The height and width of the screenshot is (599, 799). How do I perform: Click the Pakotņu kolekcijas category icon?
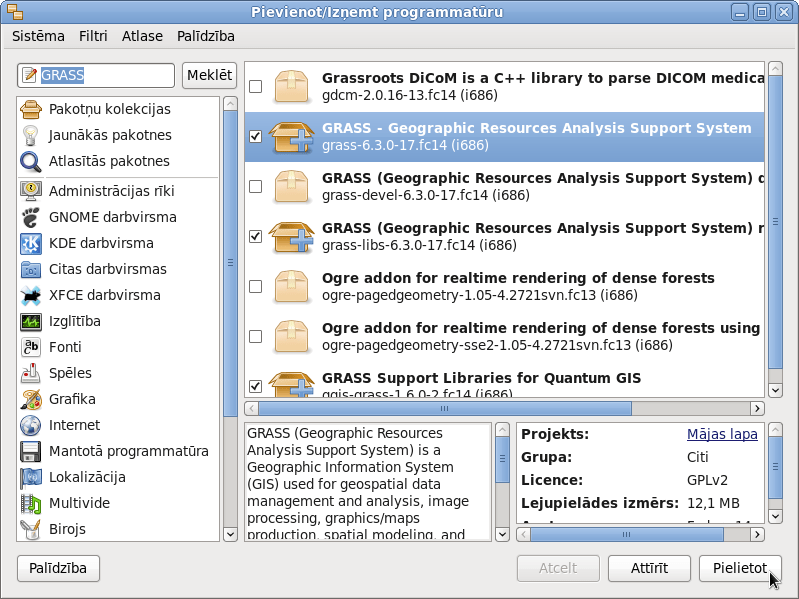pyautogui.click(x=31, y=109)
